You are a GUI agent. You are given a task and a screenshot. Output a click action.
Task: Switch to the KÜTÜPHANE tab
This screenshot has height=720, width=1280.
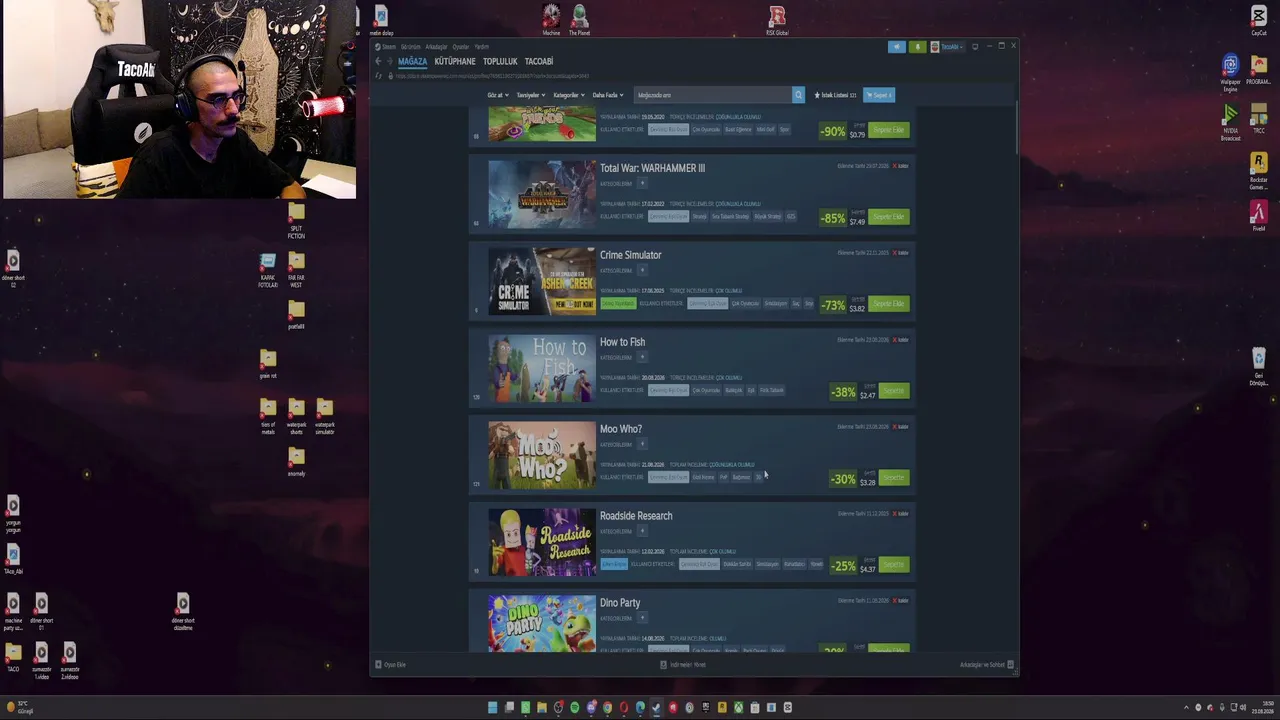click(x=455, y=61)
